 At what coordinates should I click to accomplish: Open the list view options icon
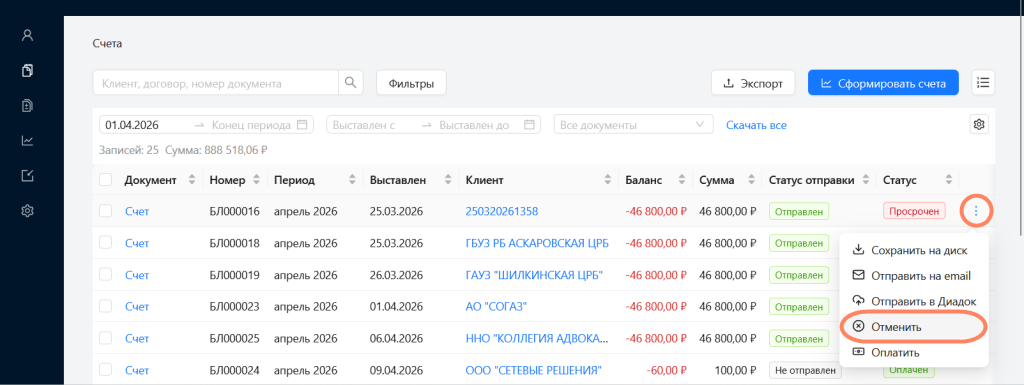coord(983,83)
